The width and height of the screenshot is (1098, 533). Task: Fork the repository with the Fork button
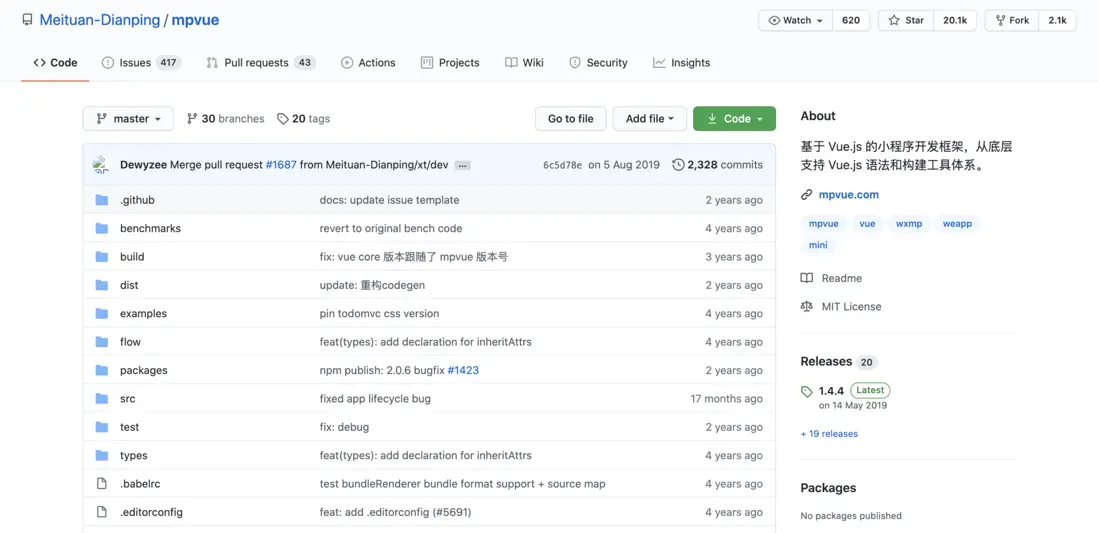pos(1011,20)
